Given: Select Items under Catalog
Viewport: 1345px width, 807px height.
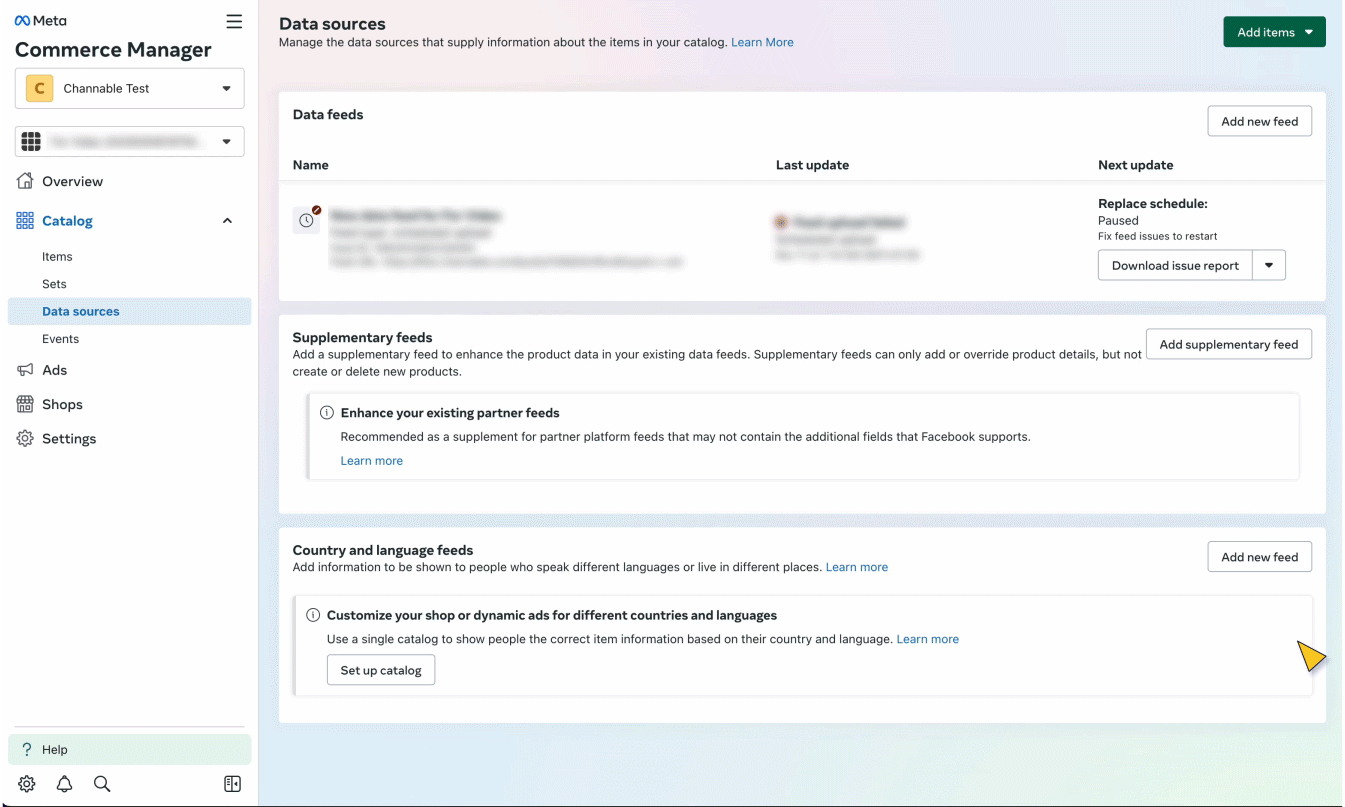Looking at the screenshot, I should click(57, 257).
